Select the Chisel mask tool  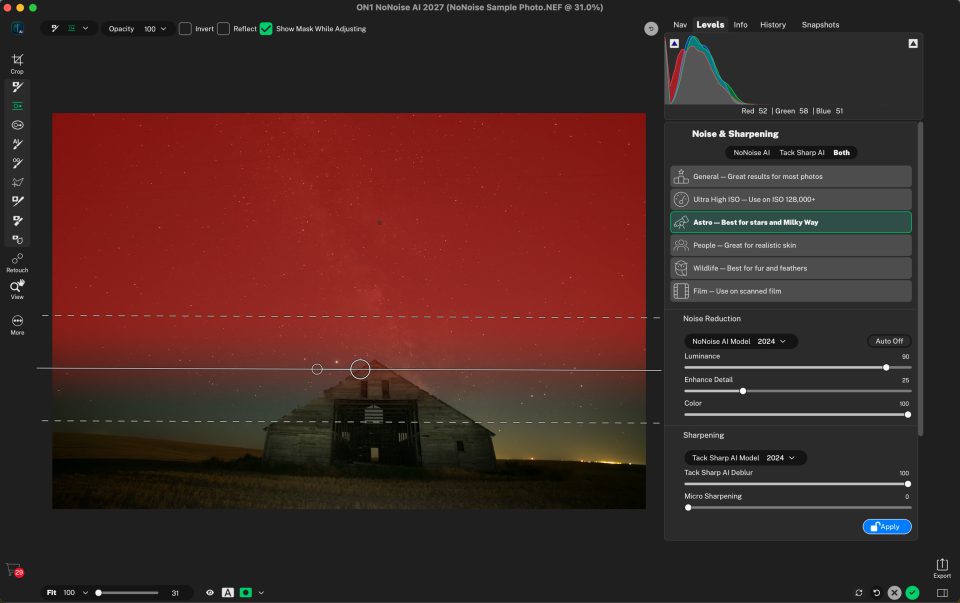pos(17,220)
